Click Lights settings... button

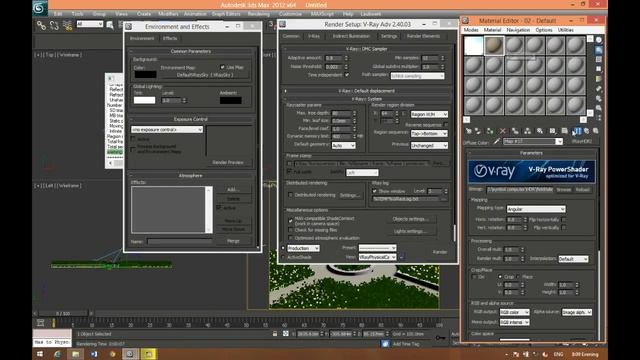coord(411,231)
